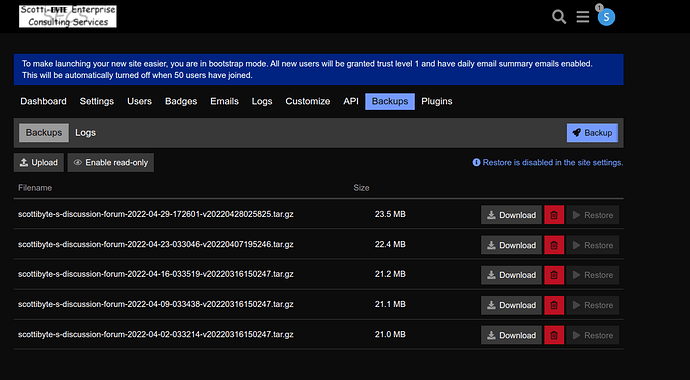Download the 22.4 MB backup file
The image size is (690, 380).
tap(511, 245)
